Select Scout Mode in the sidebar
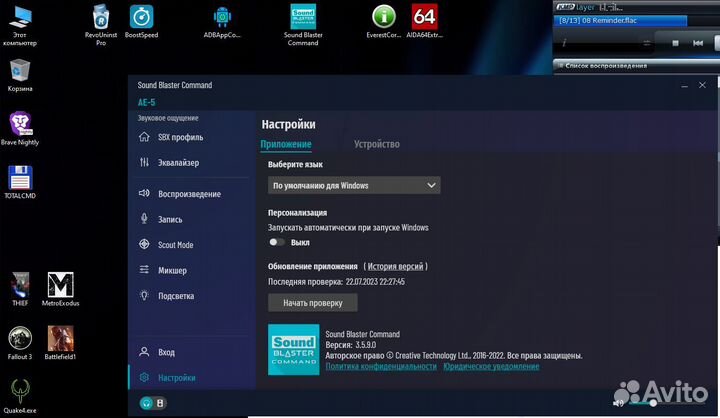 [x=175, y=245]
